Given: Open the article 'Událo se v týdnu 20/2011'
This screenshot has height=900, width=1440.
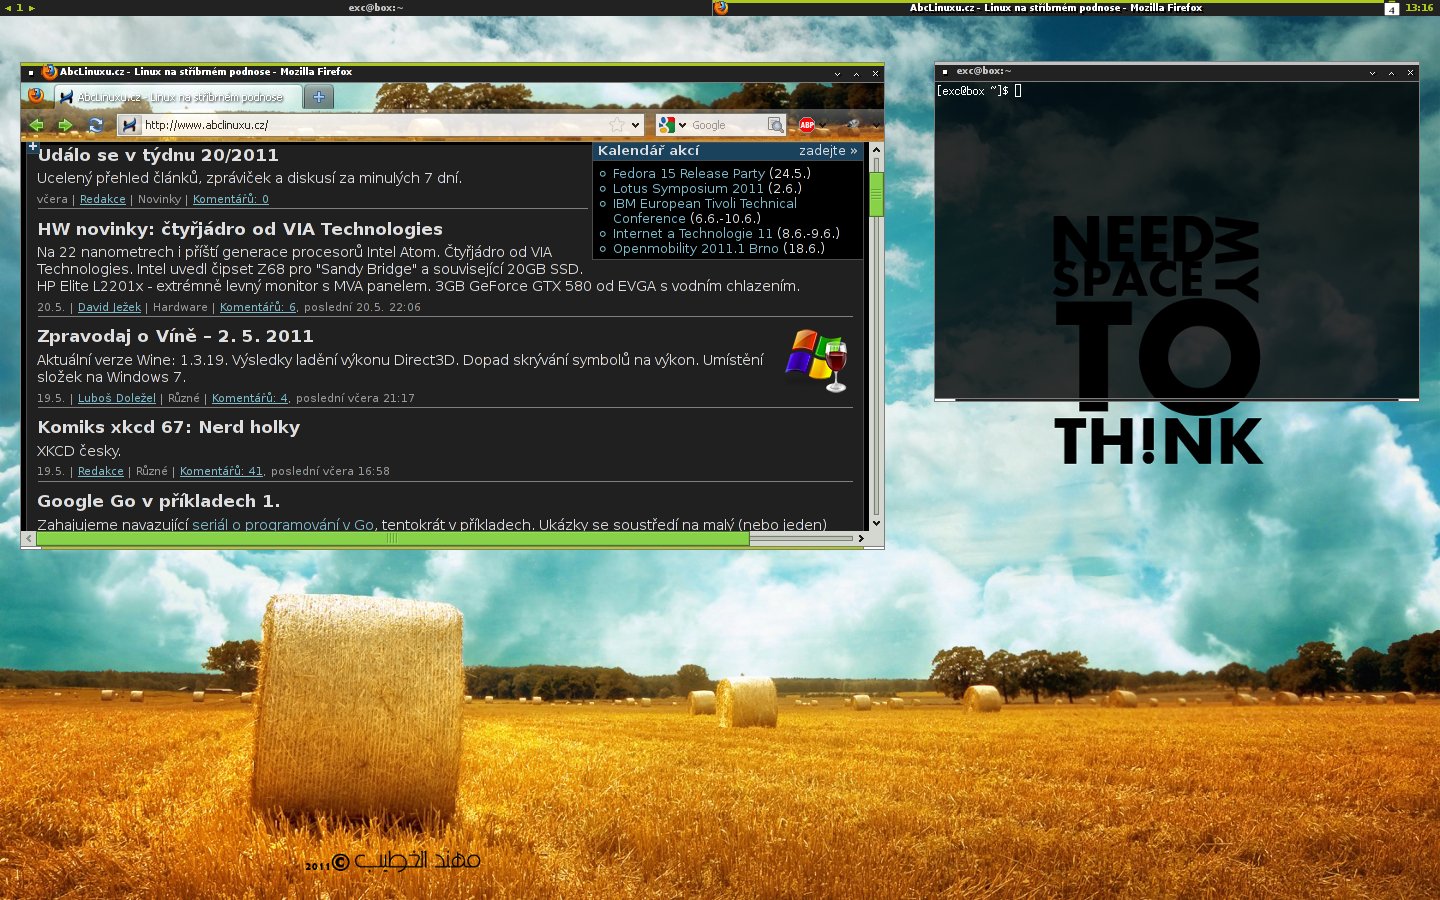Looking at the screenshot, I should pyautogui.click(x=158, y=155).
